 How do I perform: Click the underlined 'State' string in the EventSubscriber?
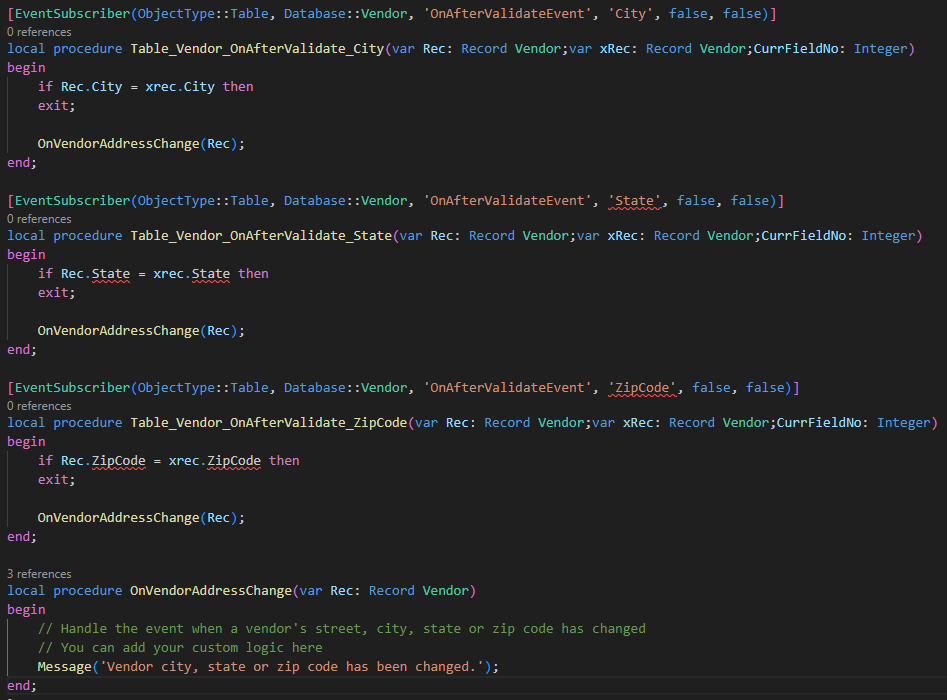coord(634,201)
